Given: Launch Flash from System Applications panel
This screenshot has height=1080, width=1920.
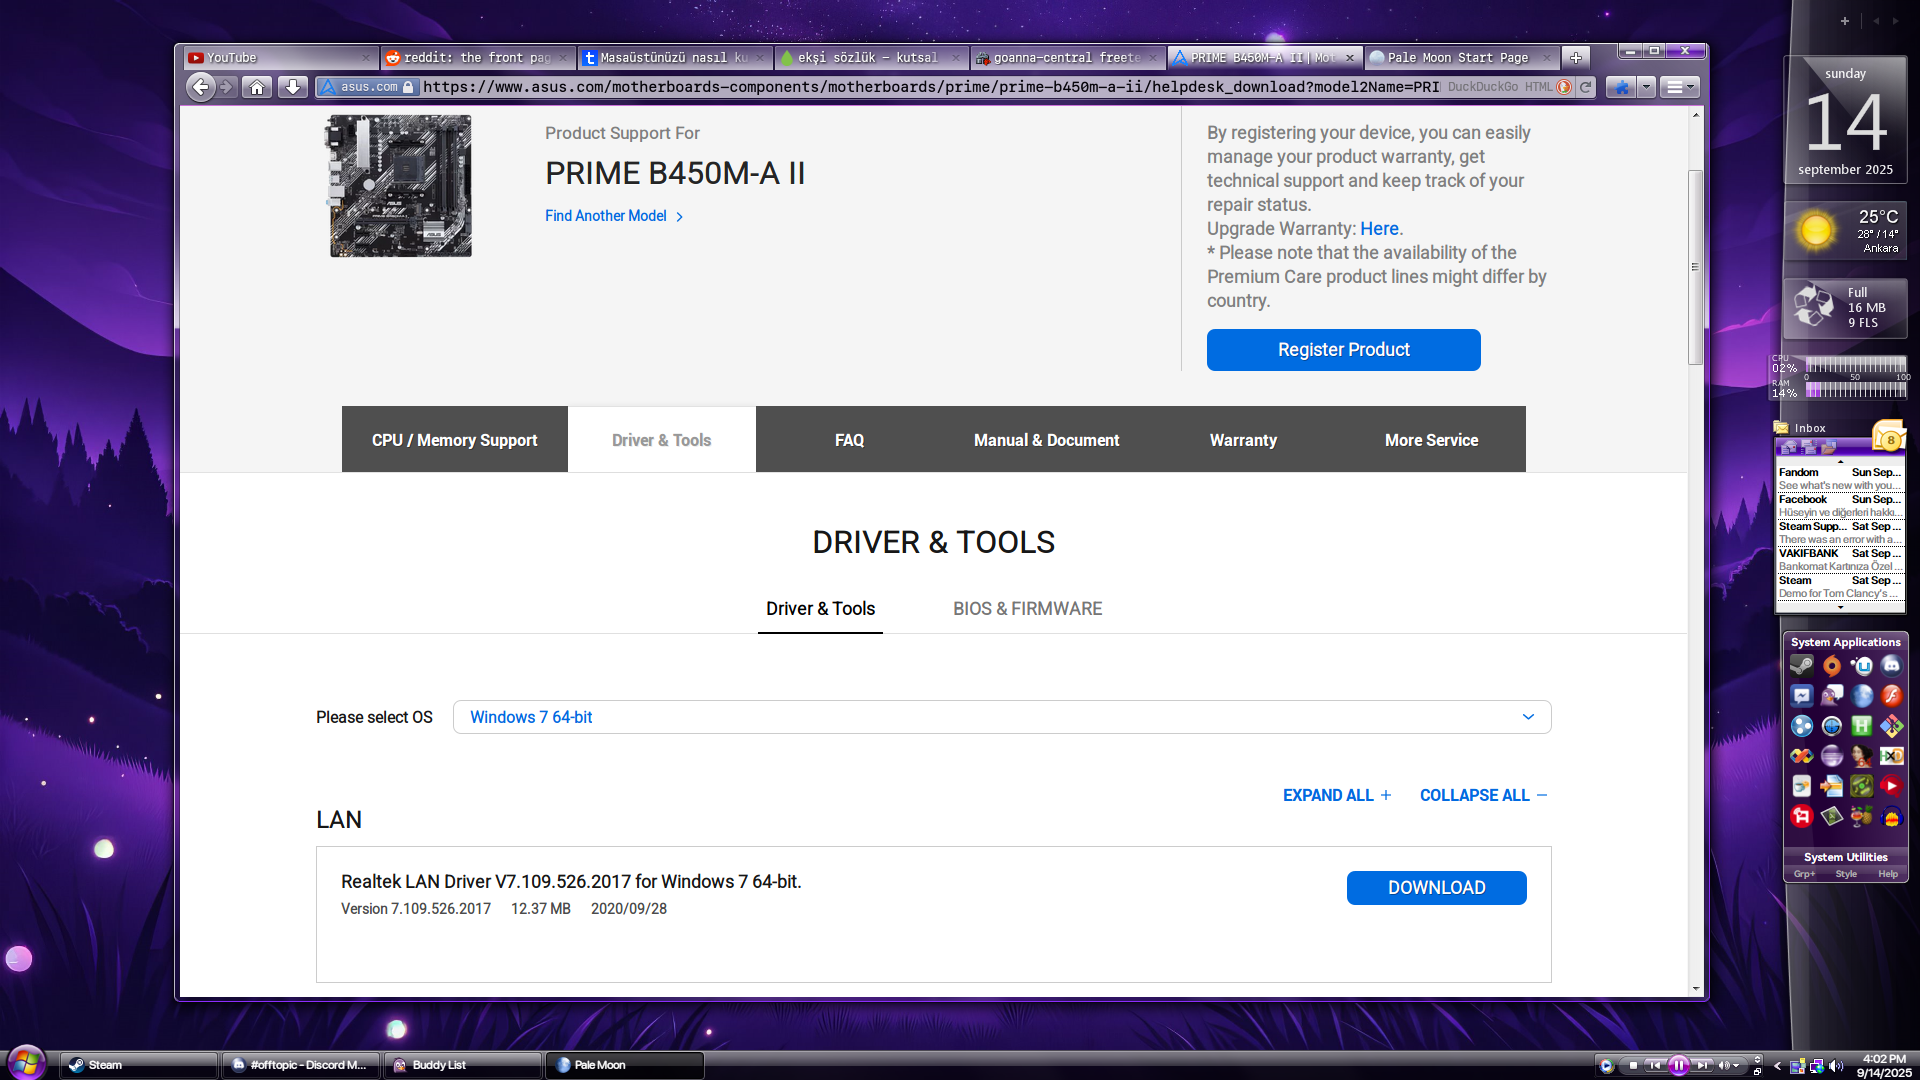Looking at the screenshot, I should click(1891, 696).
